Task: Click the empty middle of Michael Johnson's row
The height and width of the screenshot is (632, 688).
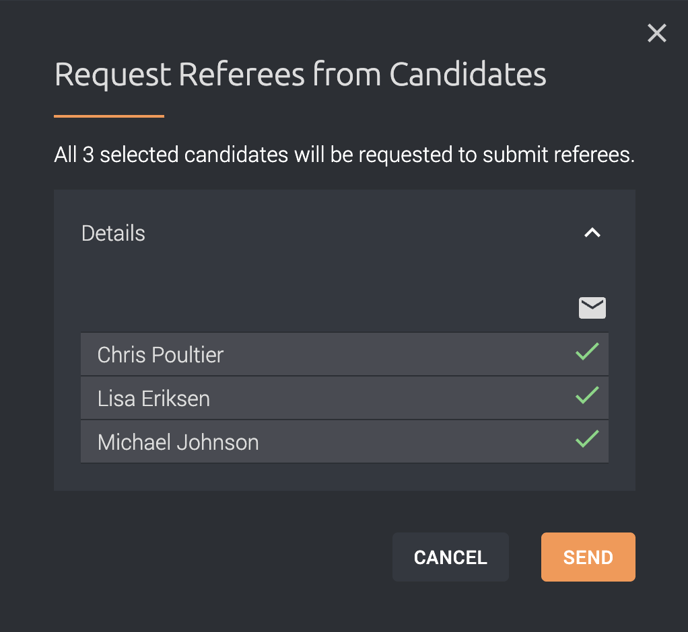Action: point(412,442)
